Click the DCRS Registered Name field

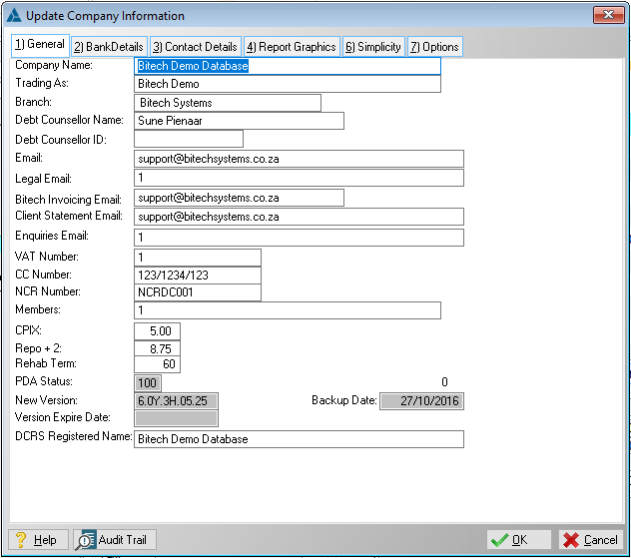(x=298, y=439)
